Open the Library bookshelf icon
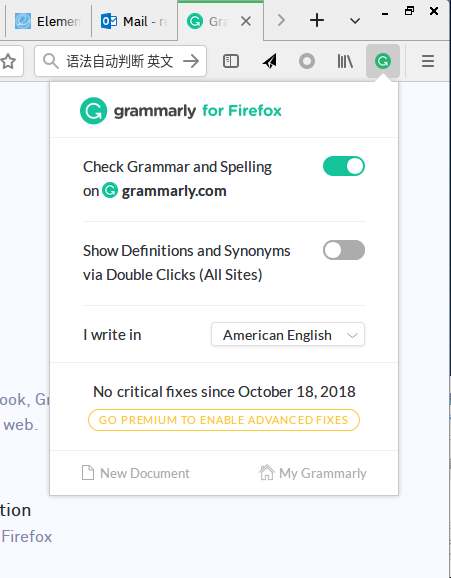This screenshot has height=578, width=451. tap(345, 61)
